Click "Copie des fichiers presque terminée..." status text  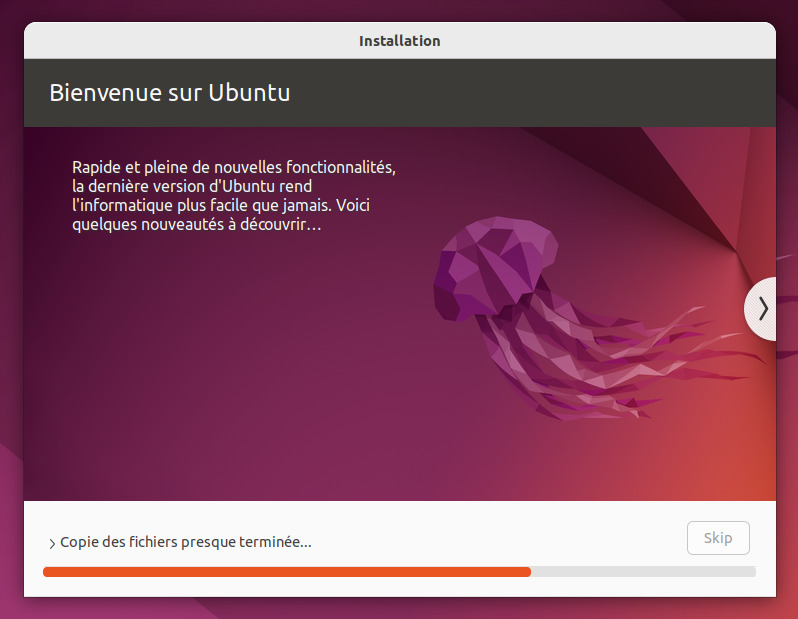[186, 542]
